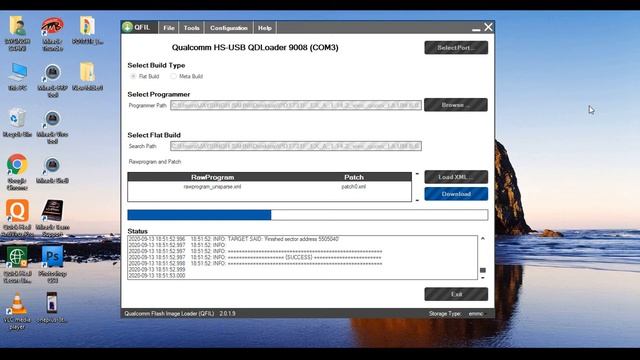Click the Search Path field
This screenshot has height=360, width=640.
(296, 146)
